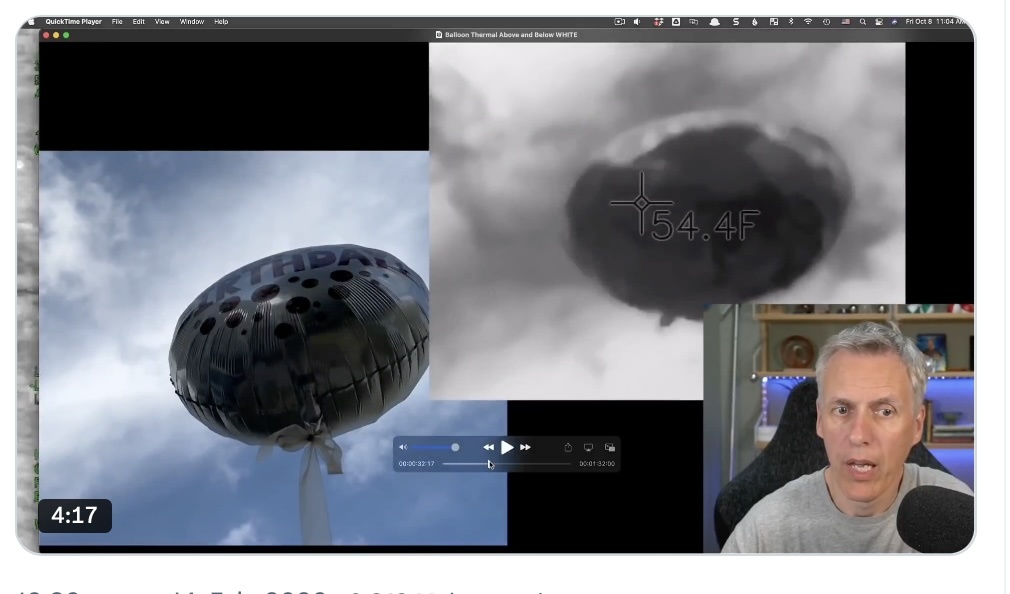1010x594 pixels.
Task: Open the Window menu
Action: pyautogui.click(x=191, y=21)
